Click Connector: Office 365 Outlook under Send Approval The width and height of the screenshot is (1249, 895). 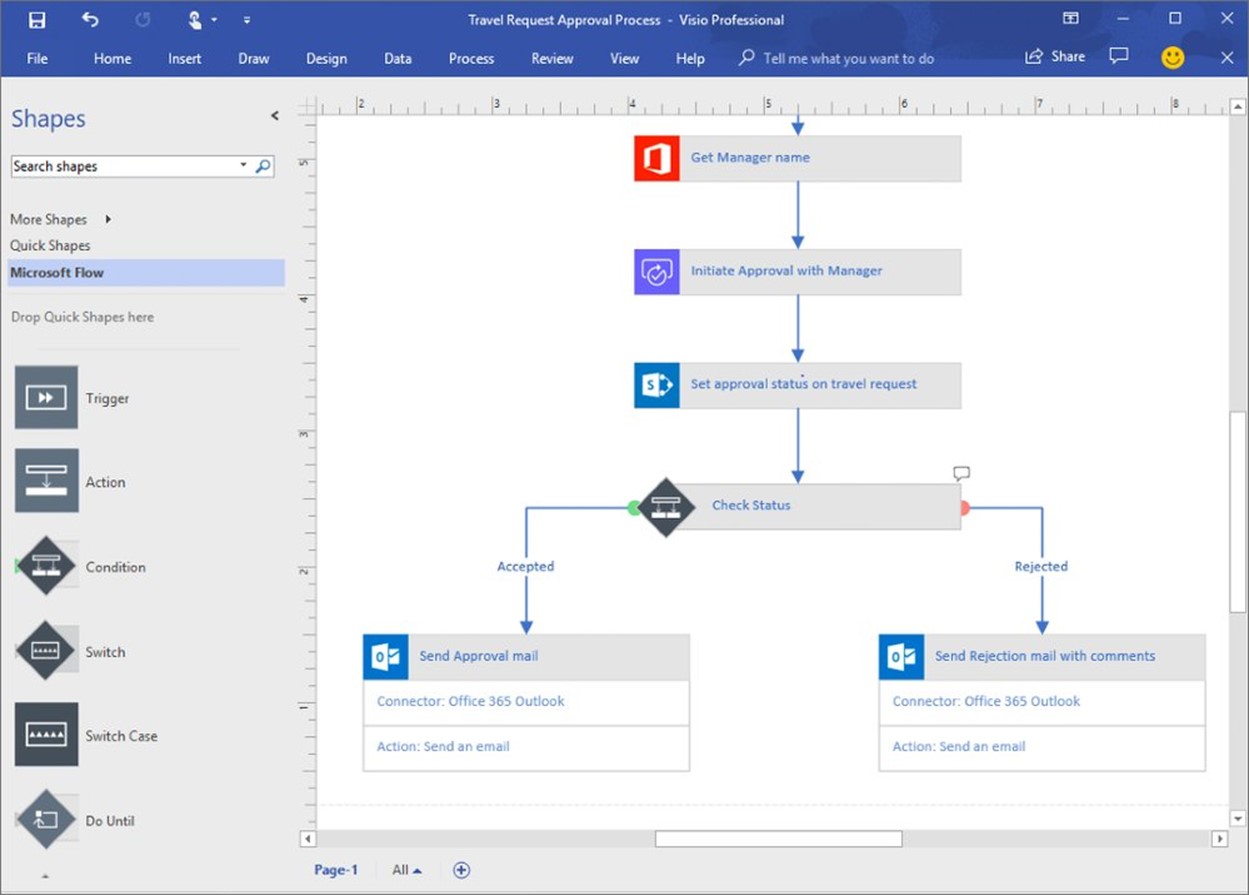coord(470,701)
